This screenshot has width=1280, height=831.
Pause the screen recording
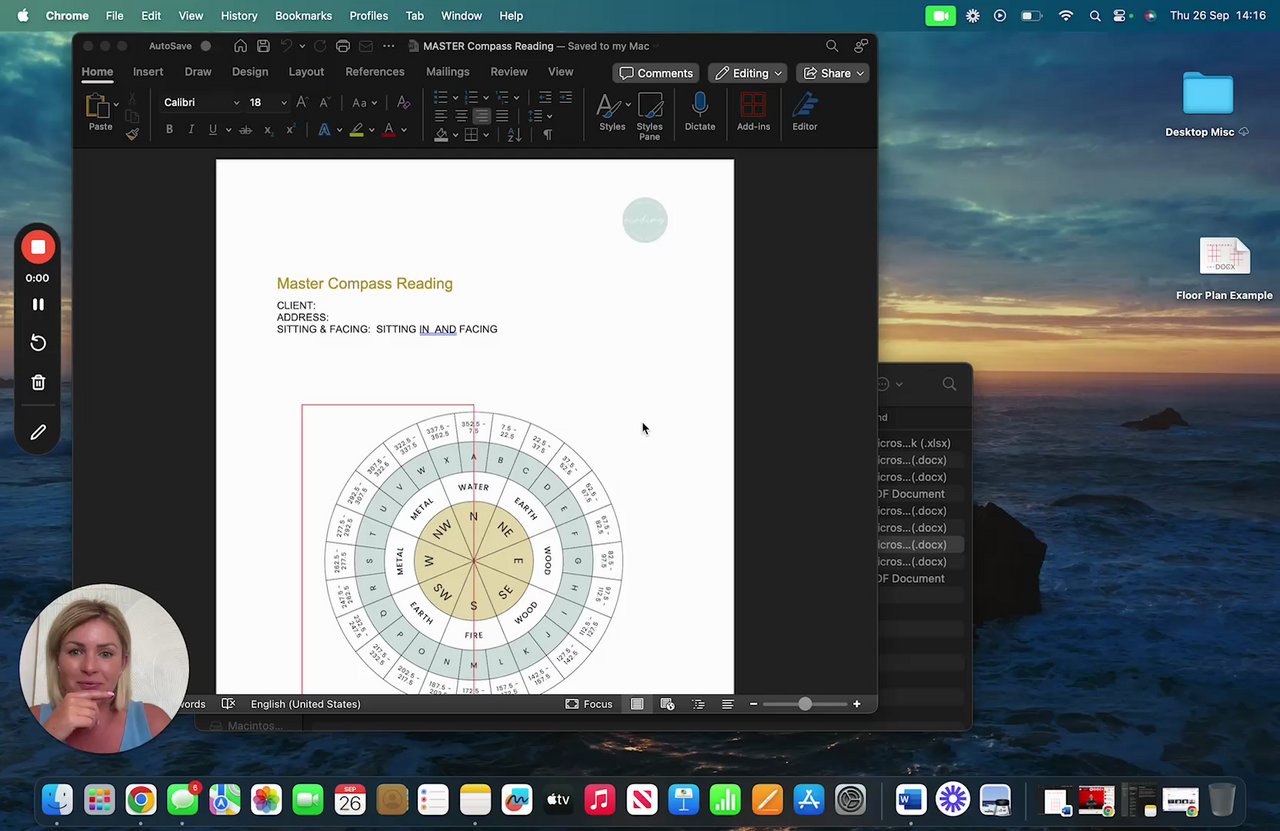click(38, 304)
